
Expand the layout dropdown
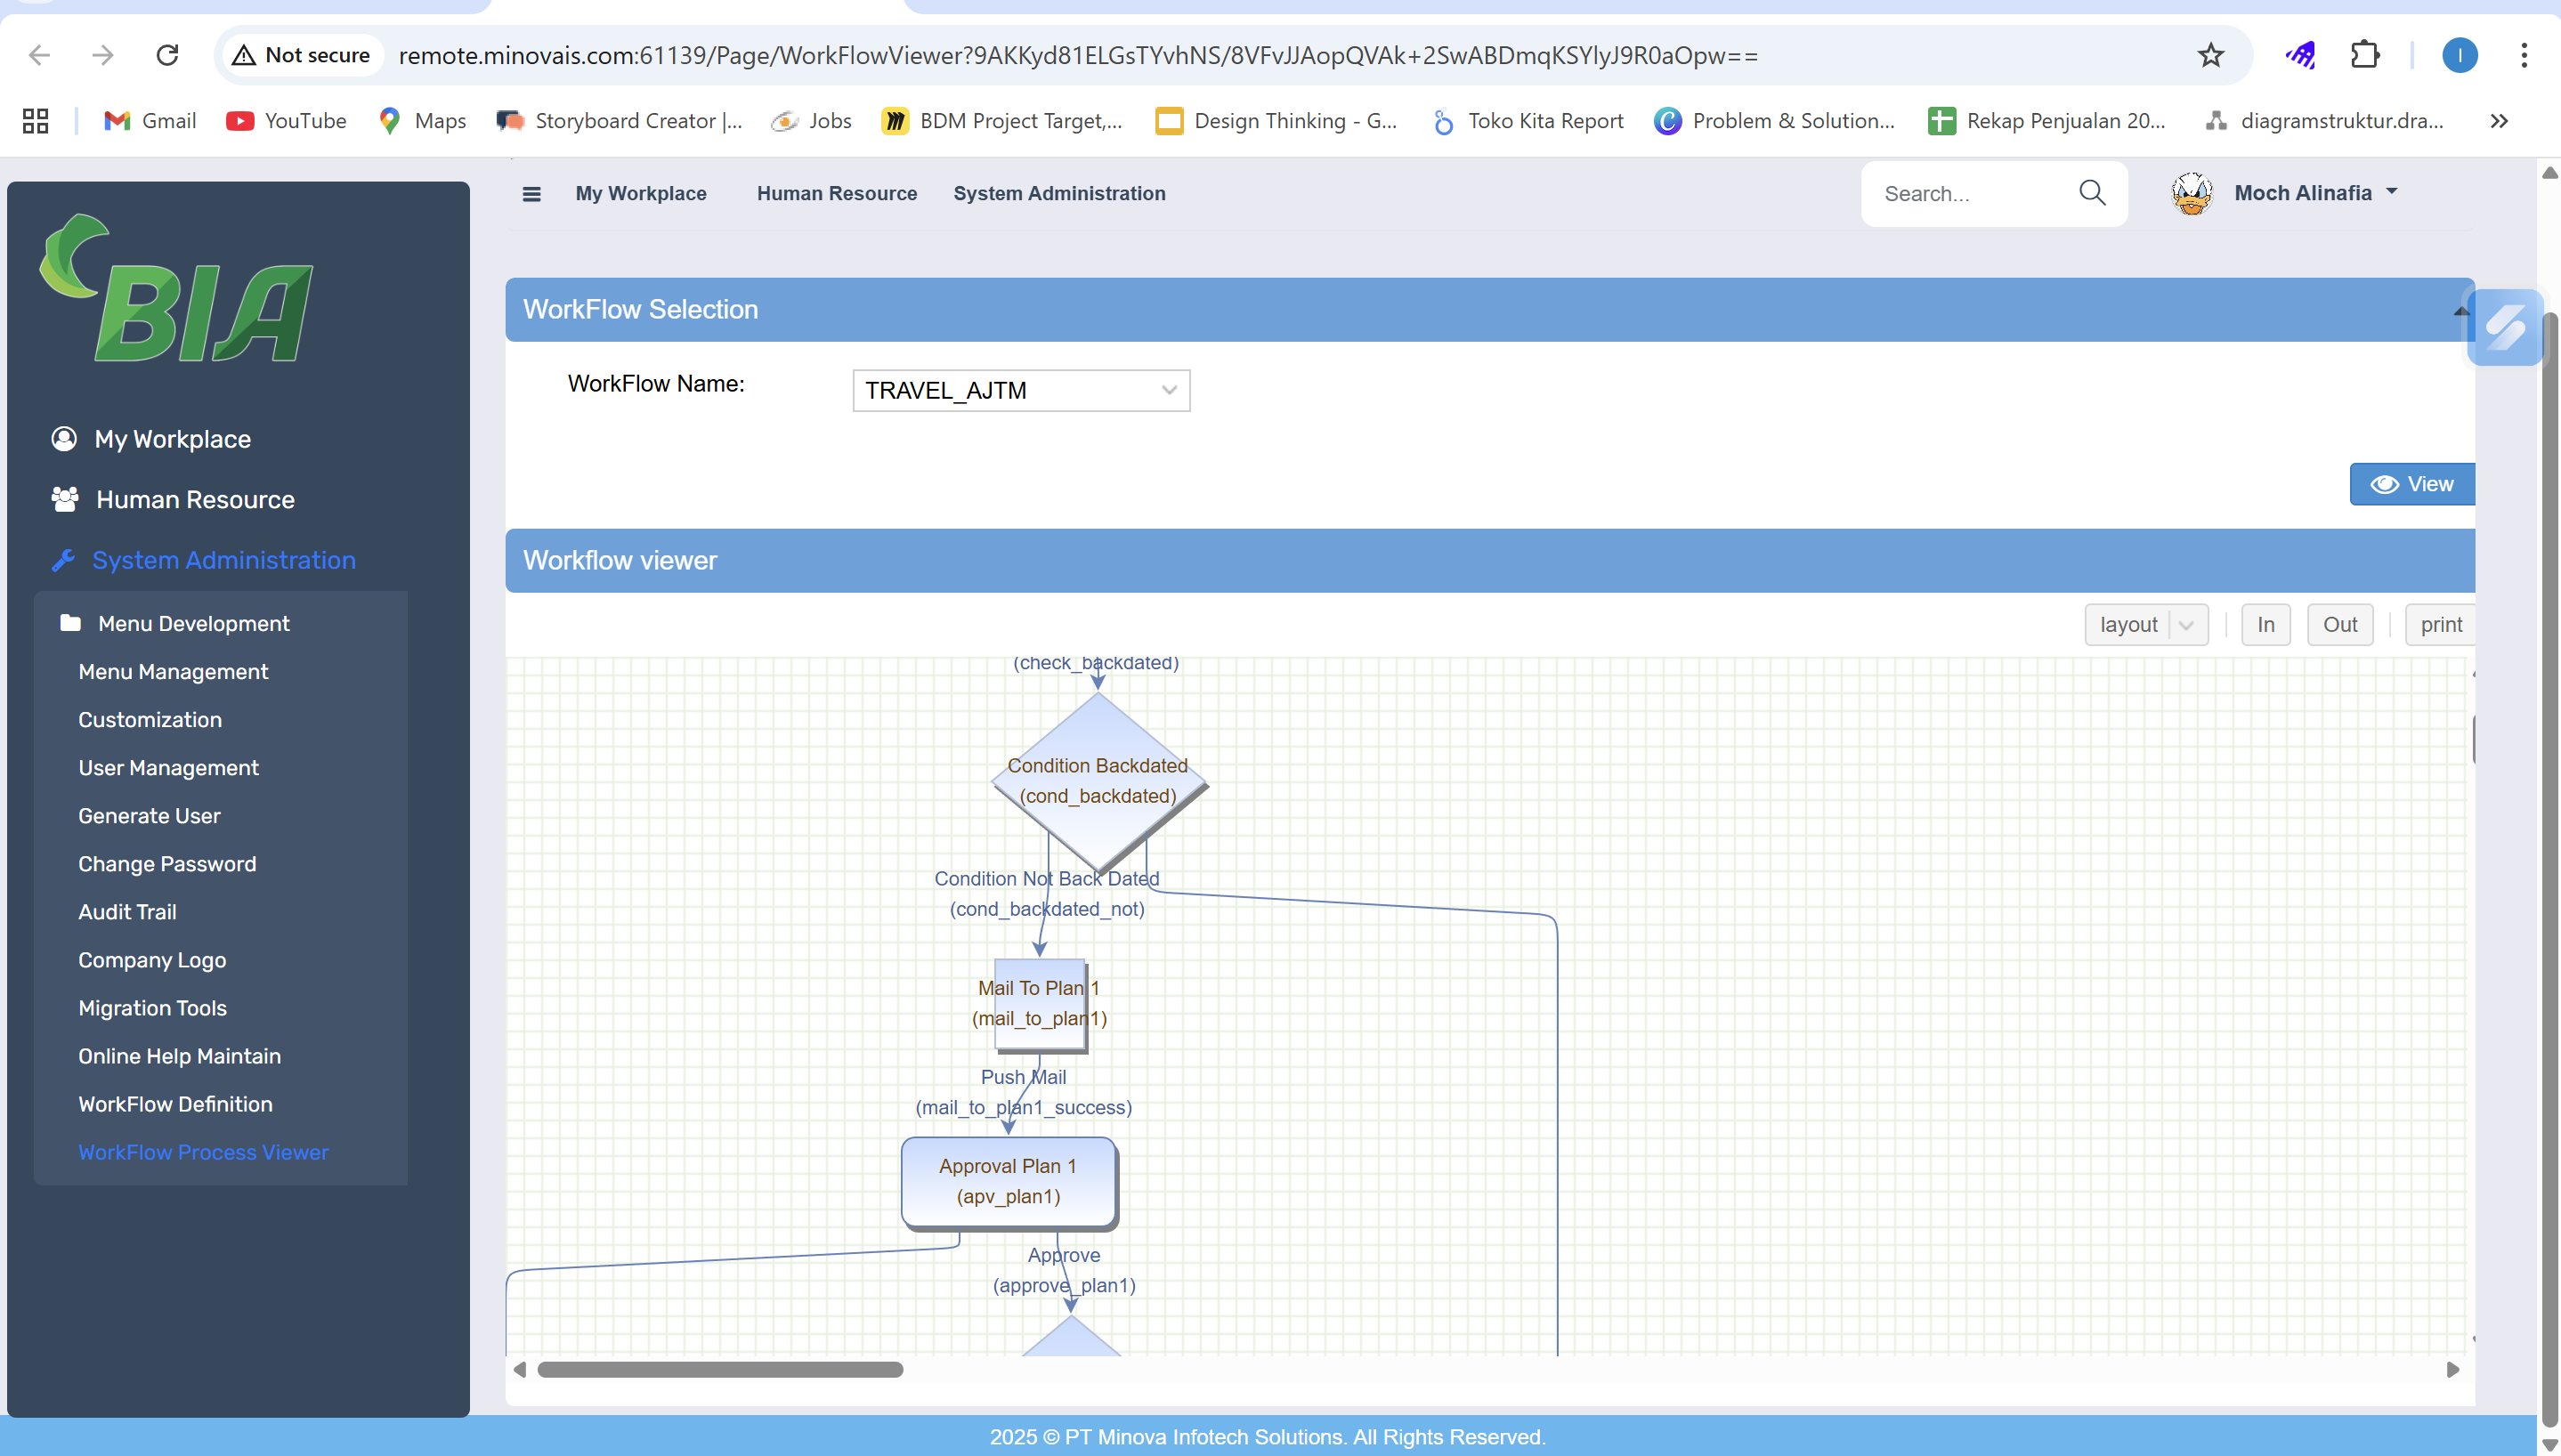[2186, 625]
